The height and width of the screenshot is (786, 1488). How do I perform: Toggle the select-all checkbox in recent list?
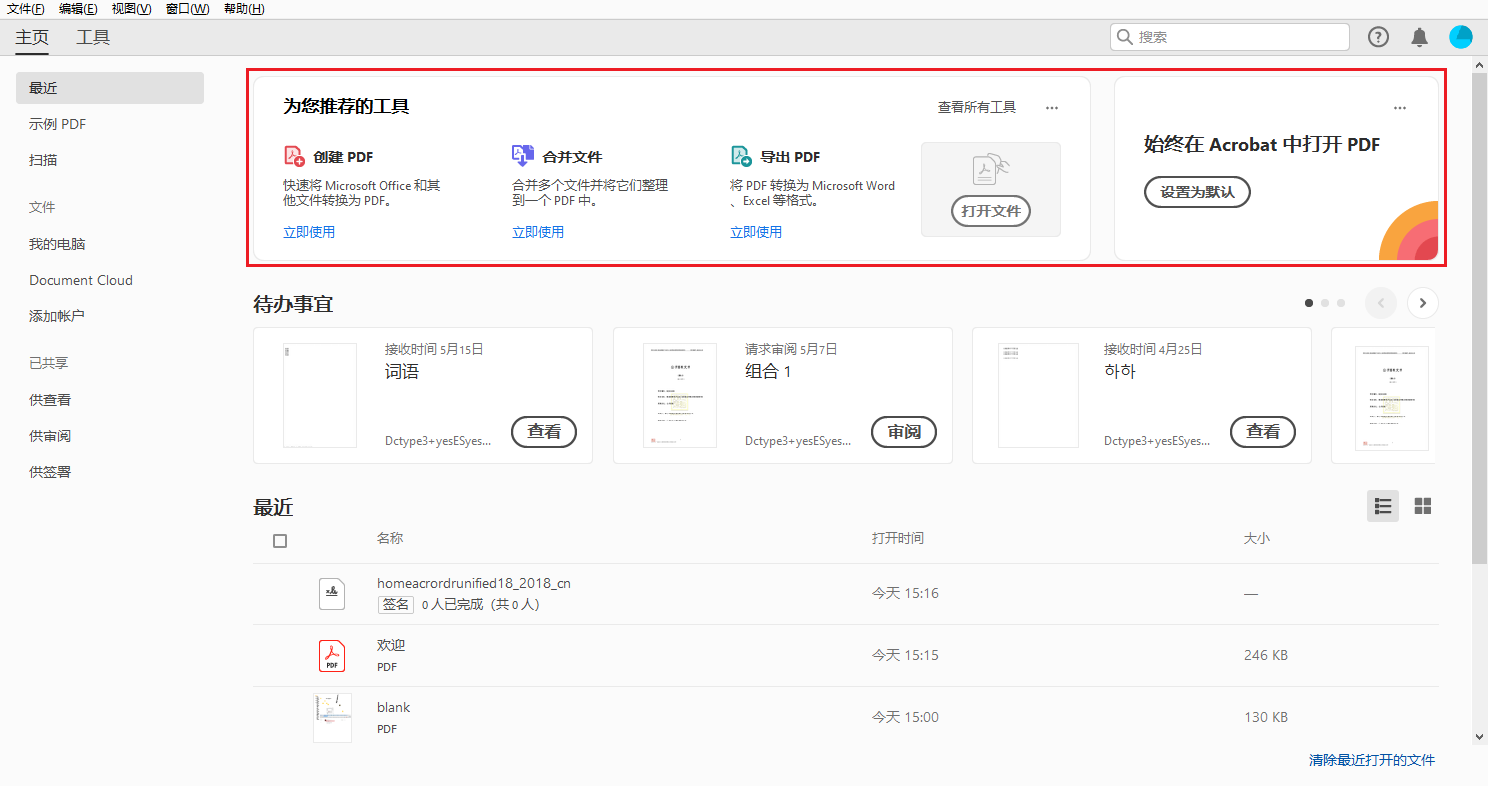pos(280,541)
